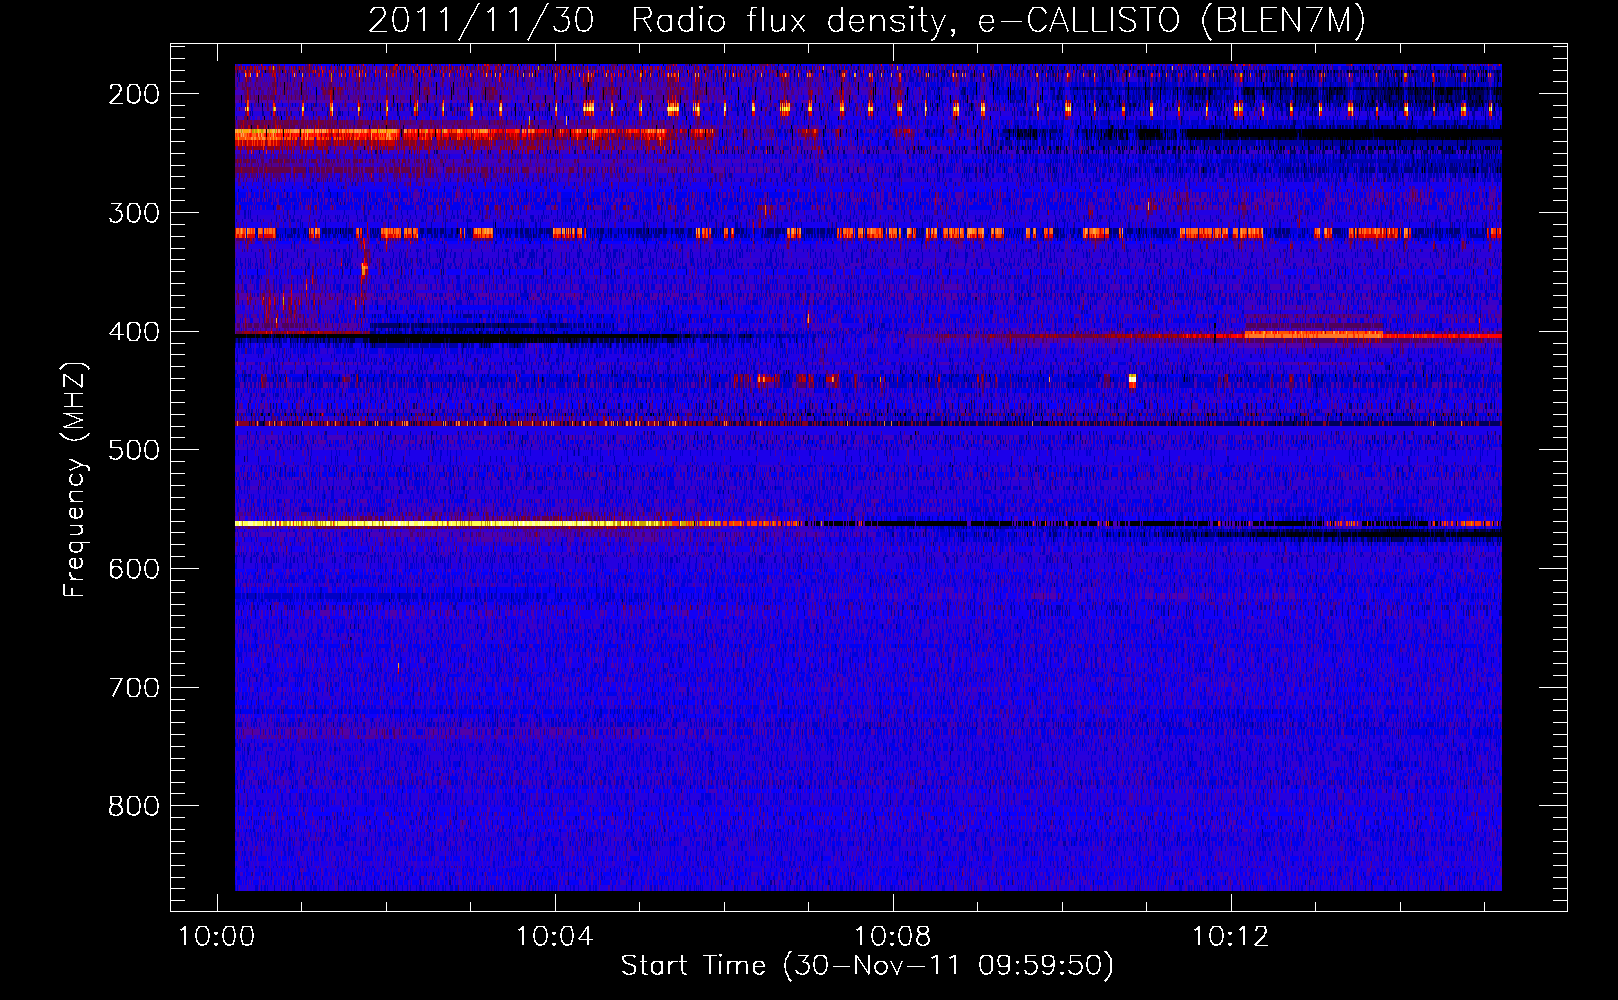Click the 10:04 time tick label
1618x1000 pixels.
(555, 937)
